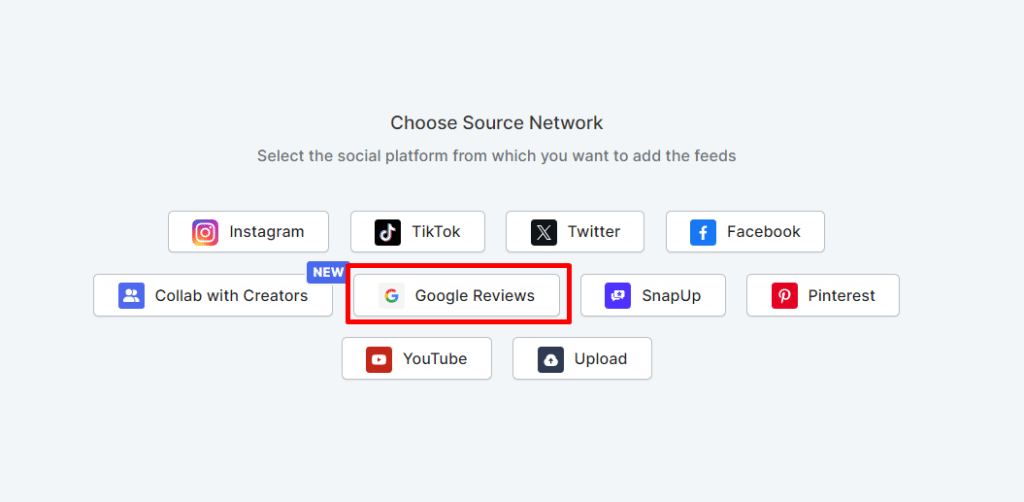Click the Upload cloud icon
The image size is (1024, 502).
[x=550, y=359]
